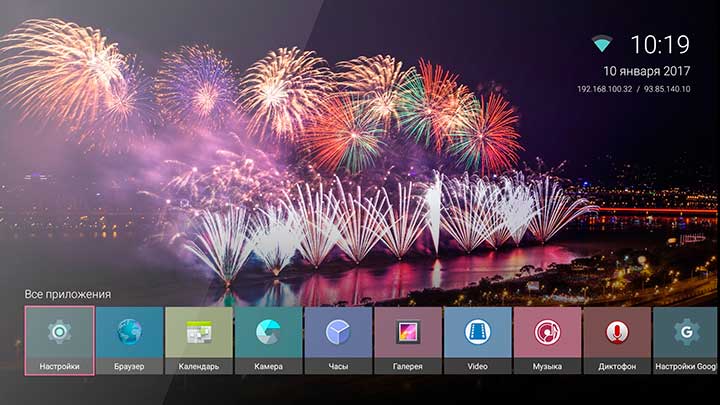The width and height of the screenshot is (720, 405).
Task: Open the Настройки Google app icon
Action: (x=686, y=333)
